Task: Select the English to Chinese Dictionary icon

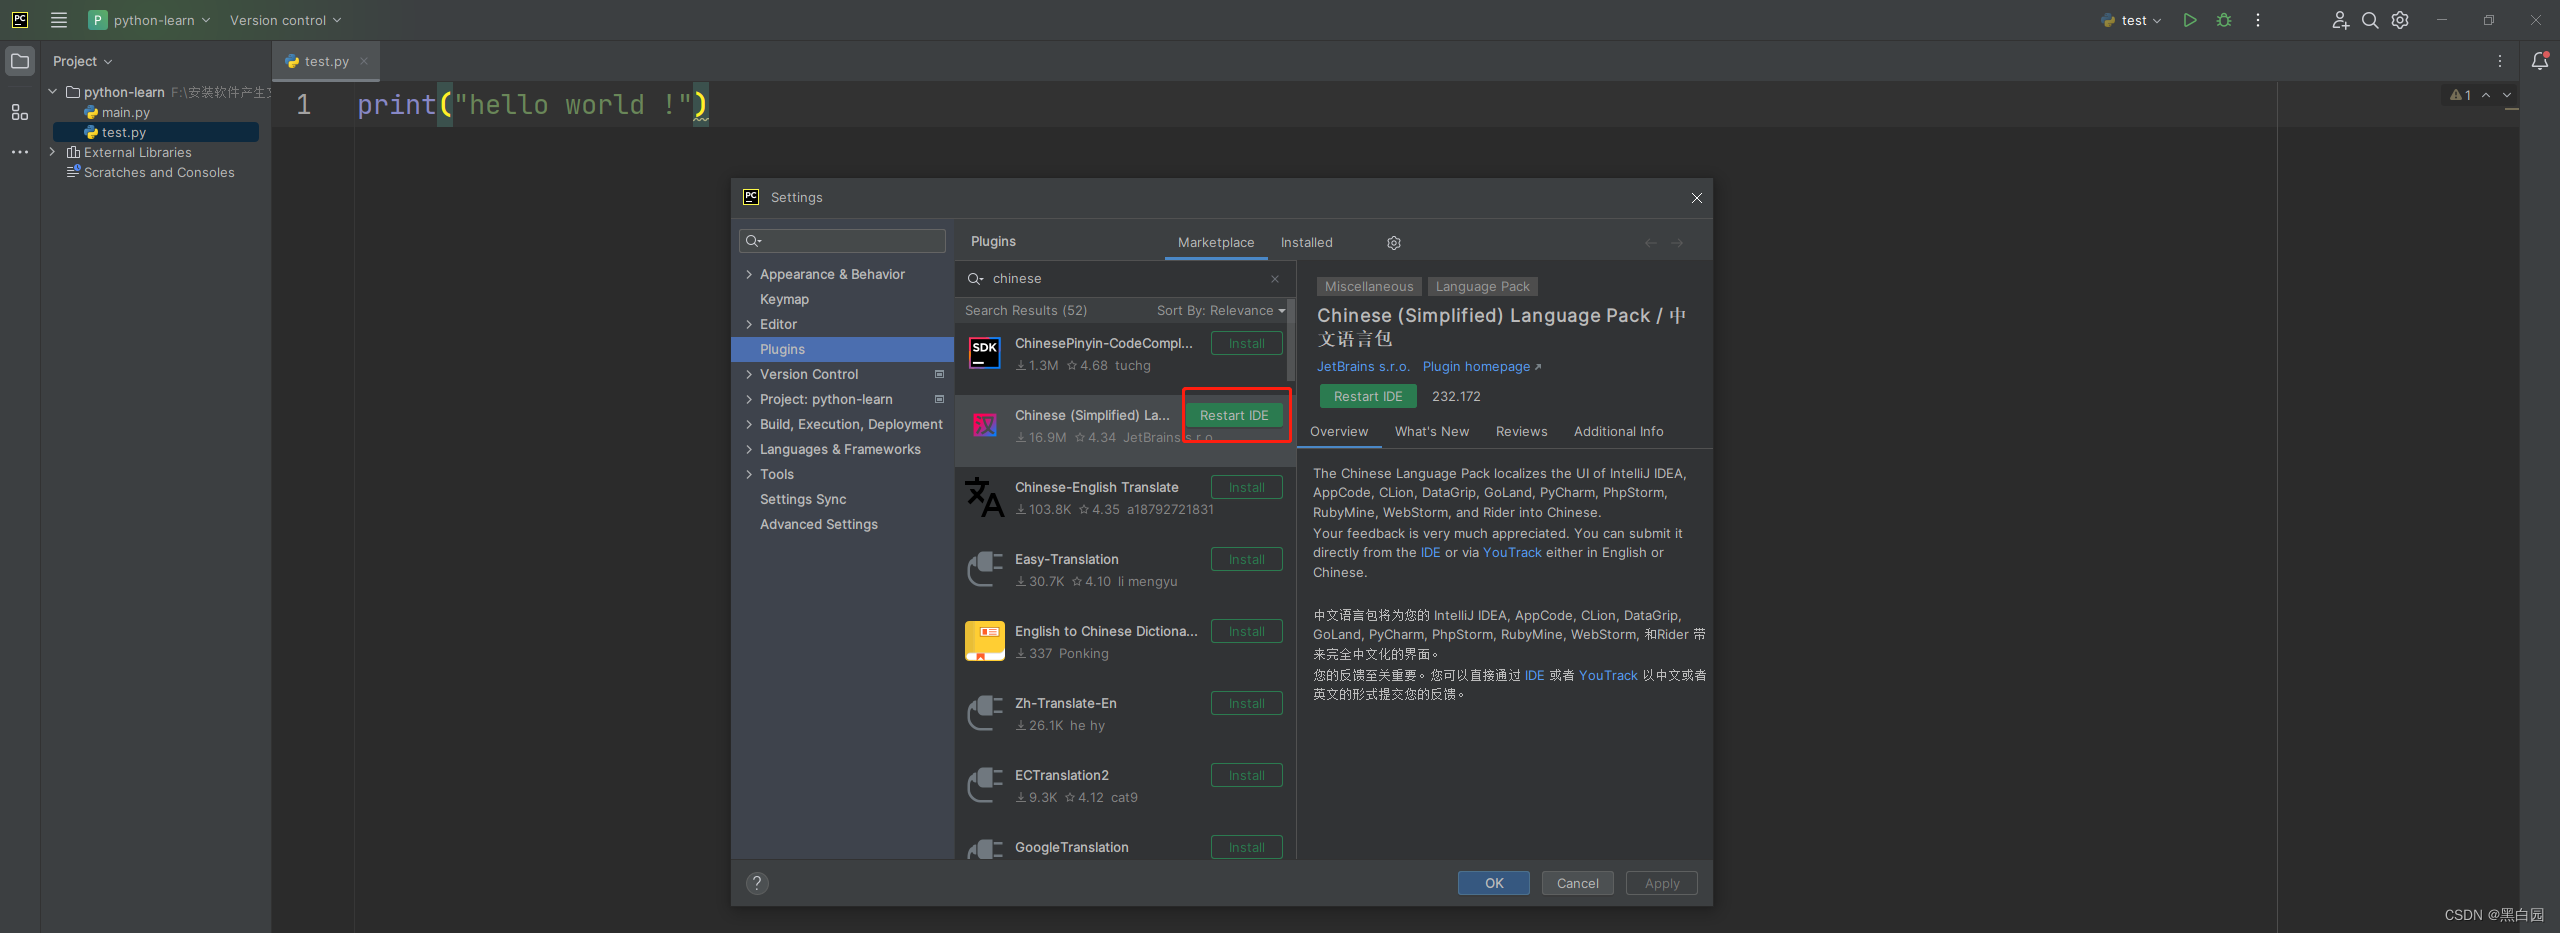Action: coord(985,641)
